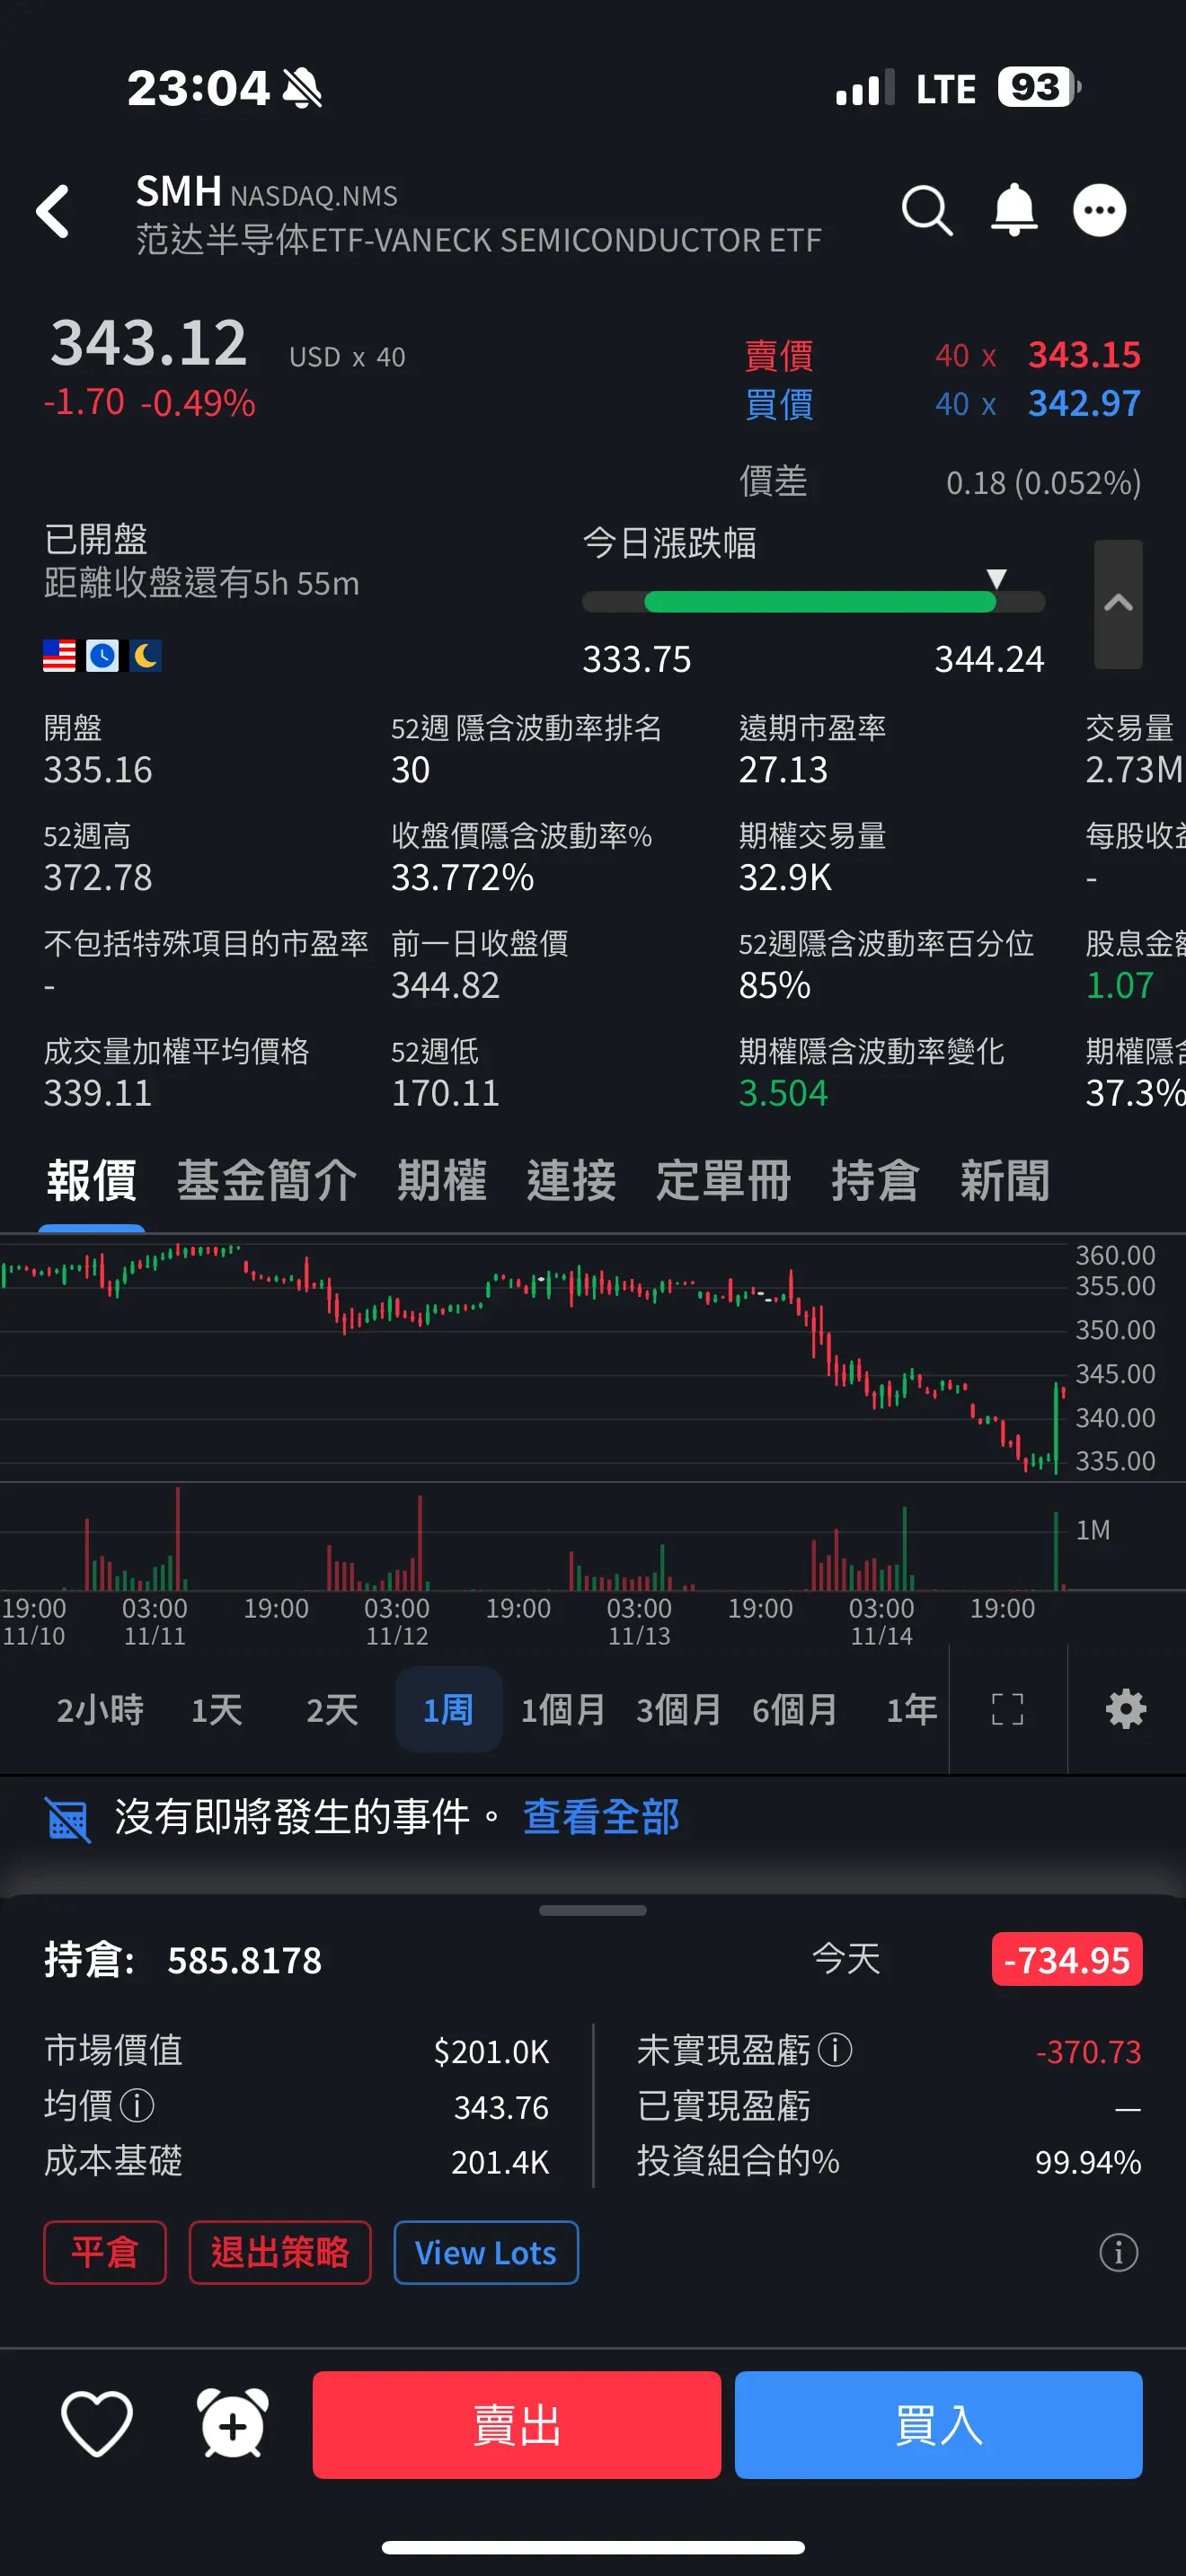The width and height of the screenshot is (1186, 2576).
Task: Switch to the 定單冊 tab
Action: point(723,1181)
